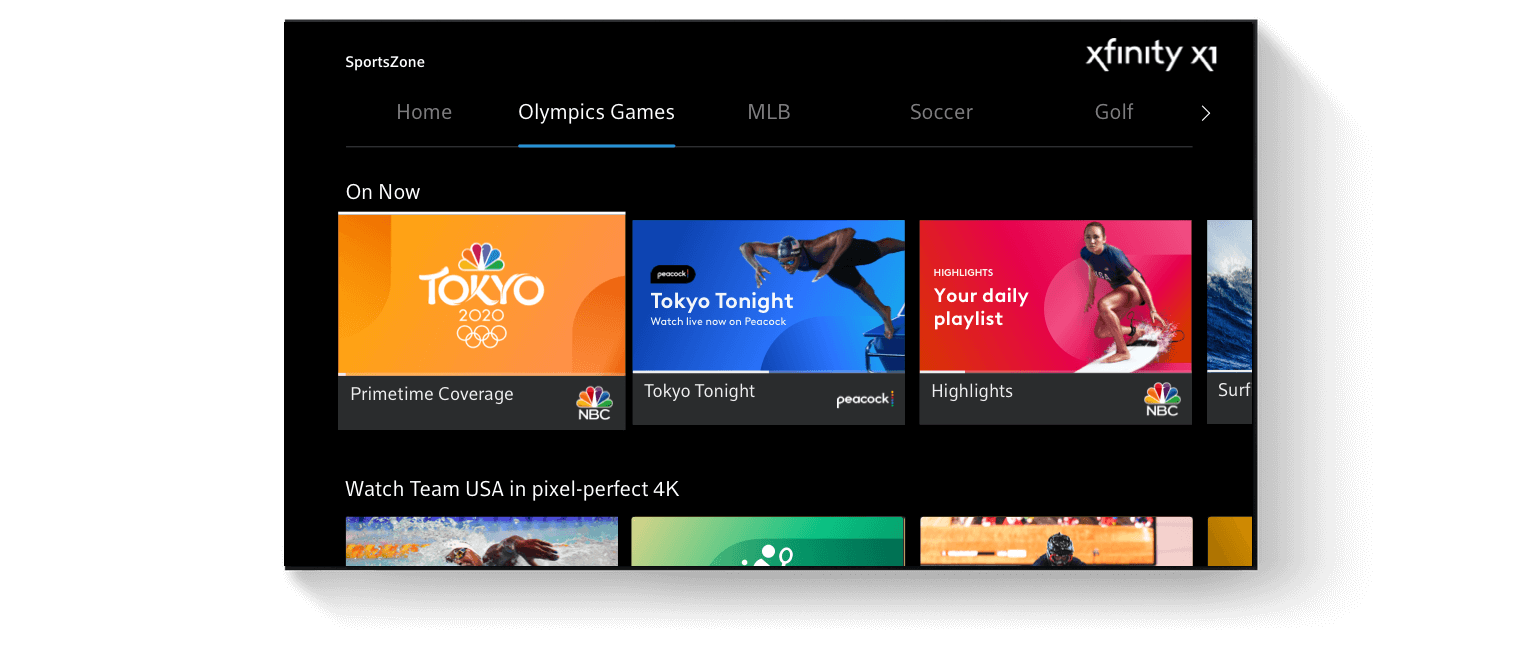Open the Golf tab
The height and width of the screenshot is (660, 1536).
coord(1114,112)
